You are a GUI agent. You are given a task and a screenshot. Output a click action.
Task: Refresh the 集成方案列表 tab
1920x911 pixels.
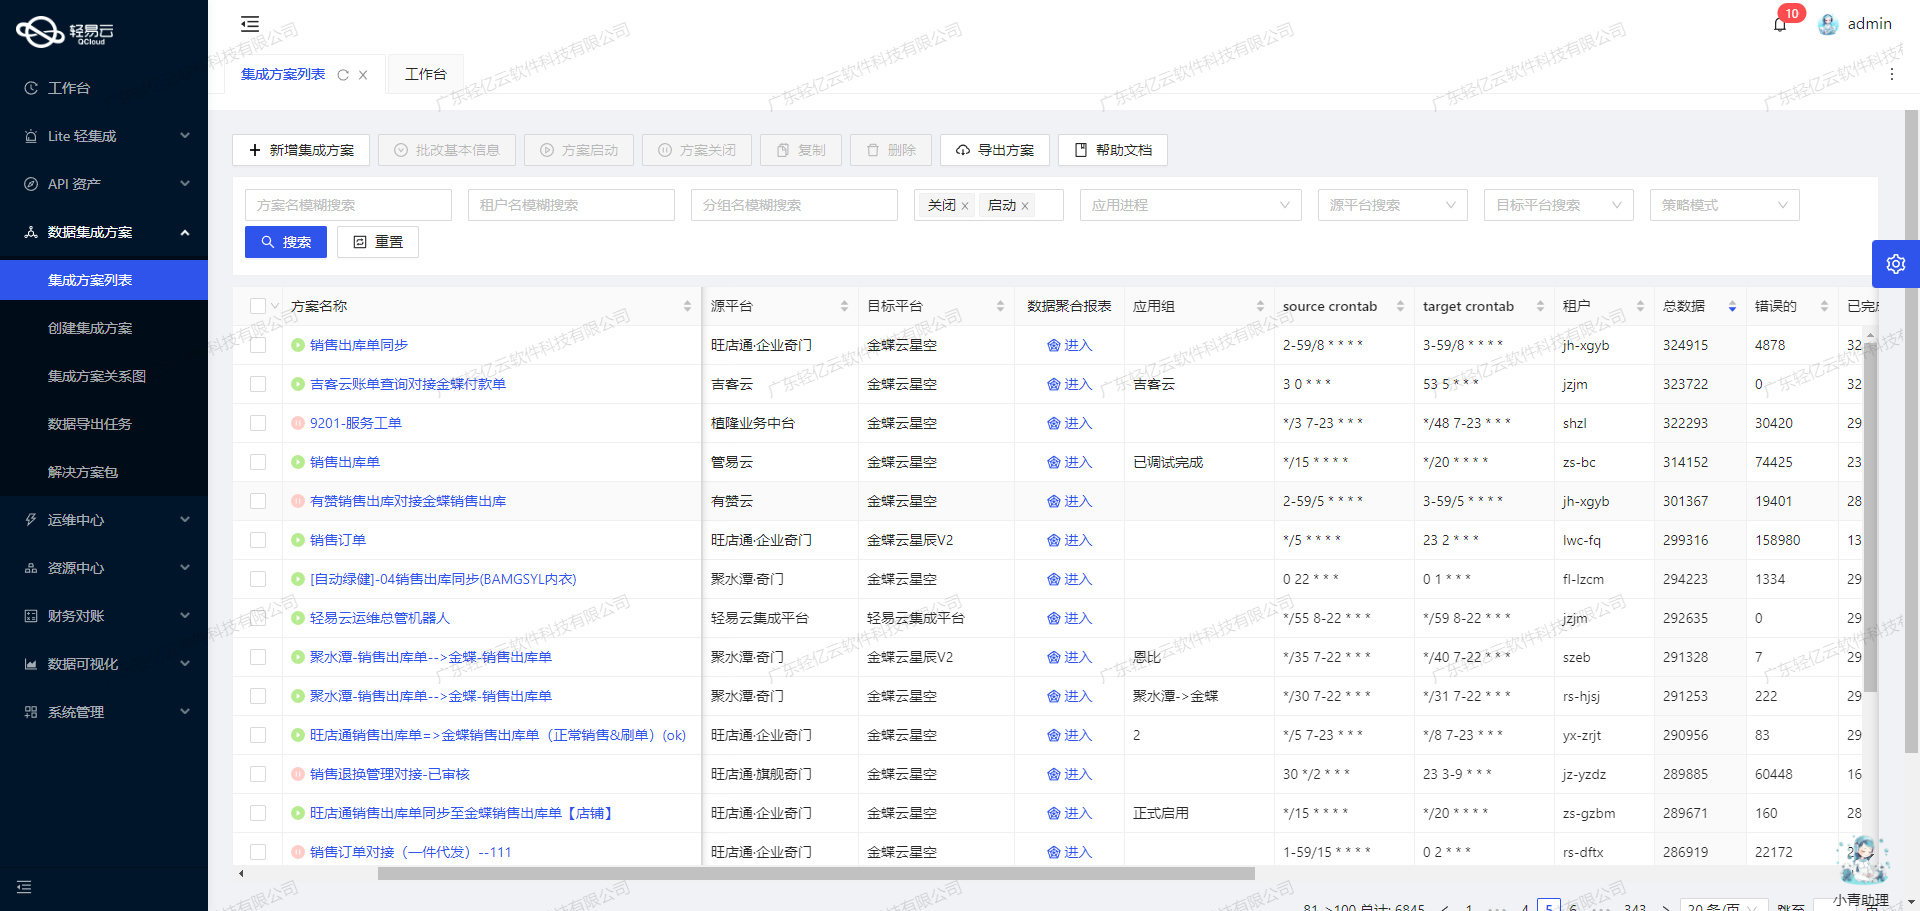click(x=343, y=75)
